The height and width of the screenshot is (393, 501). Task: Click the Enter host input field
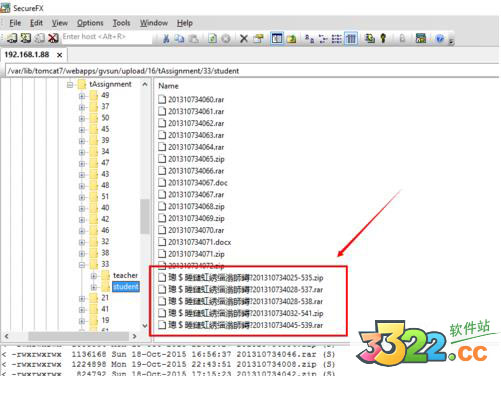tap(107, 37)
